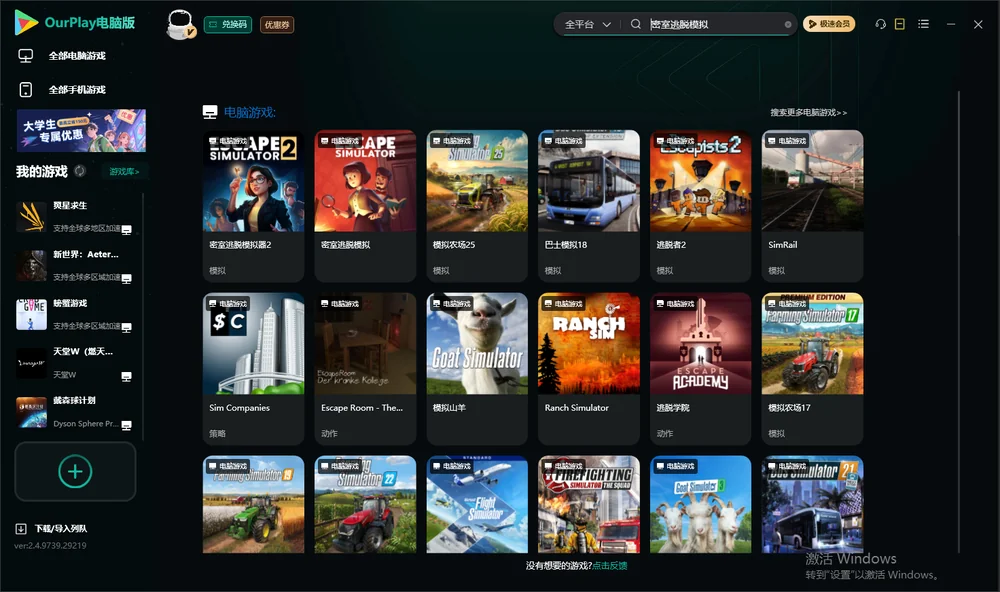Open the Flight Simulator game cover
Viewport: 1000px width, 592px height.
pyautogui.click(x=477, y=504)
